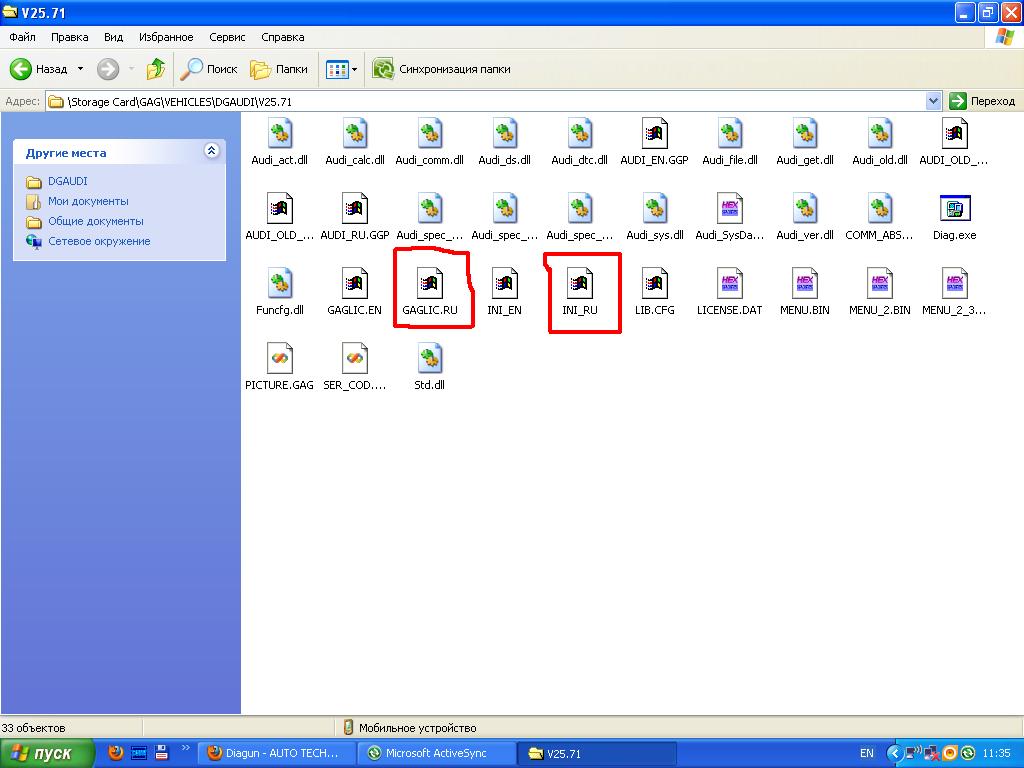Select the Audi_comm.dll file

pyautogui.click(x=430, y=142)
